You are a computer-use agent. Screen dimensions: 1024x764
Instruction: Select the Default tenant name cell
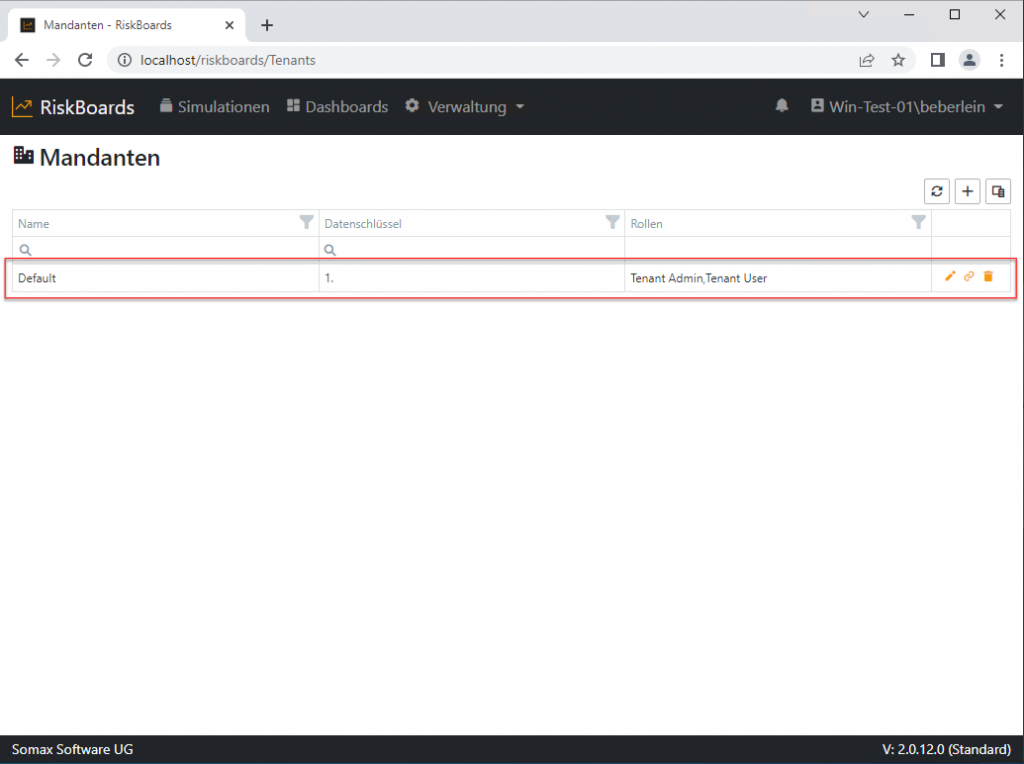point(166,278)
